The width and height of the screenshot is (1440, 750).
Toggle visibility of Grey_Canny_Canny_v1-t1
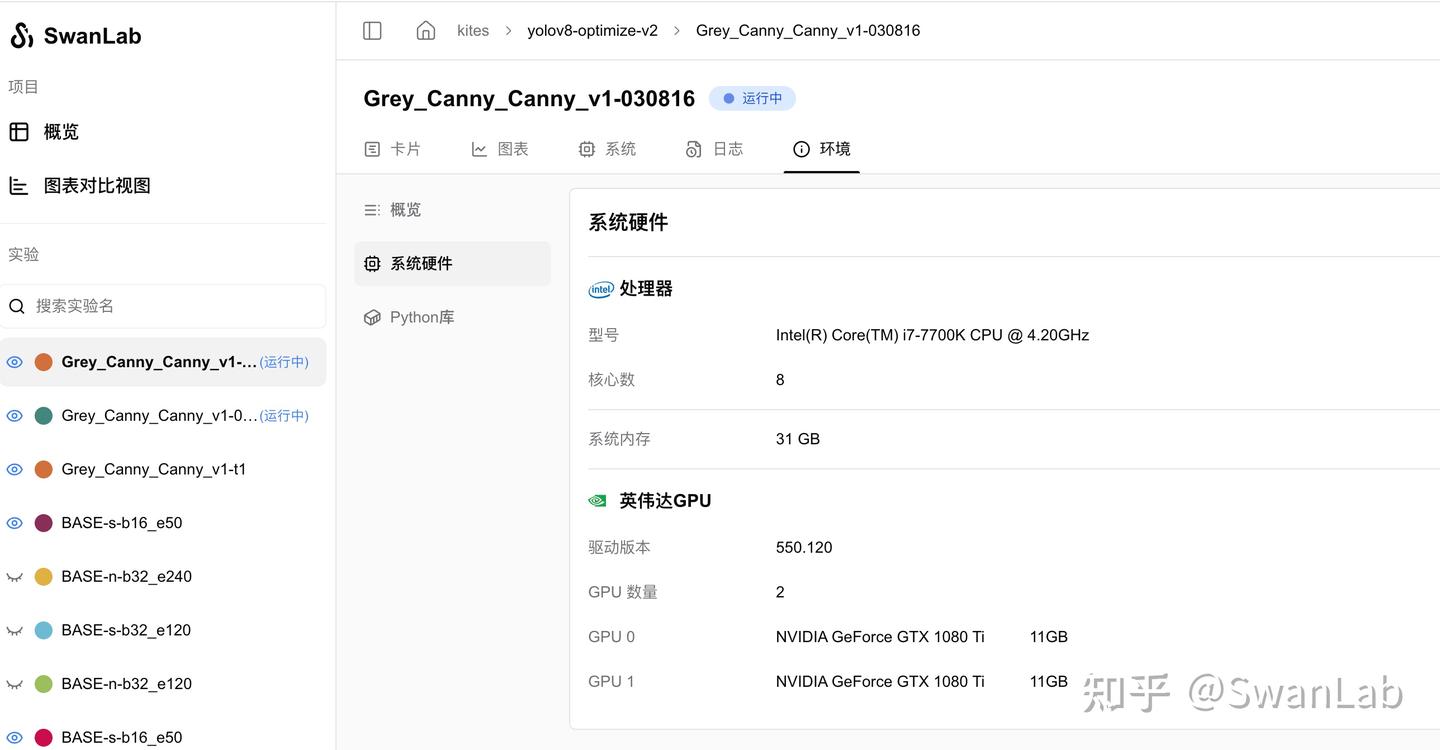15,470
